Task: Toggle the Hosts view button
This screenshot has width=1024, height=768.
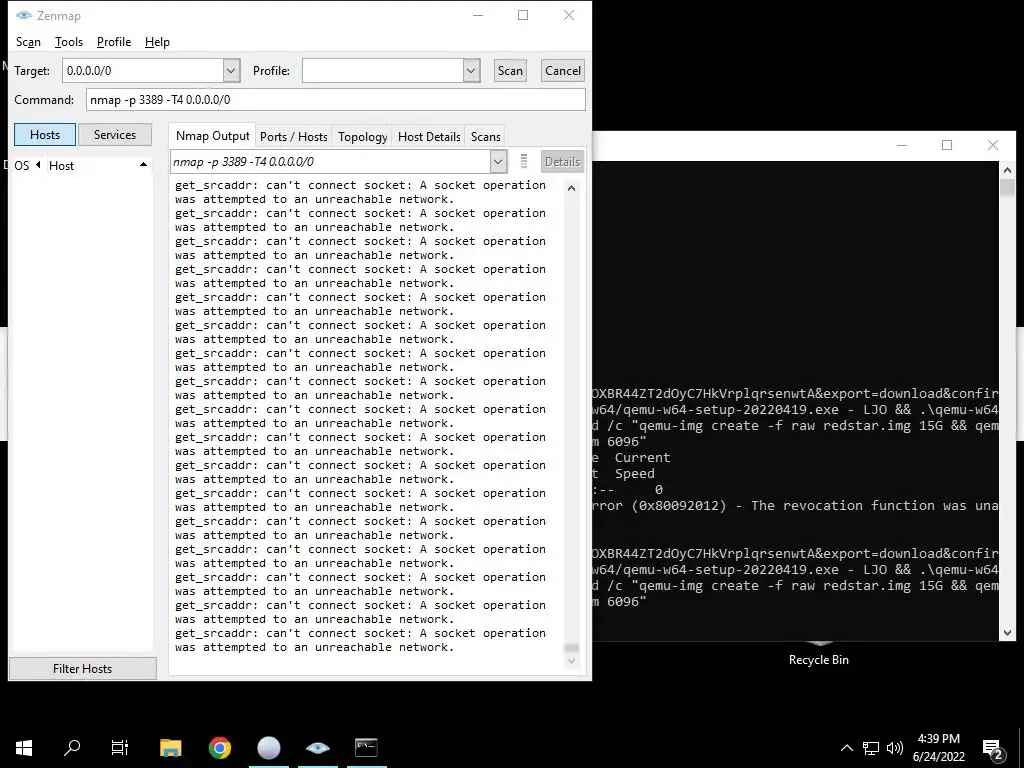Action: [45, 135]
